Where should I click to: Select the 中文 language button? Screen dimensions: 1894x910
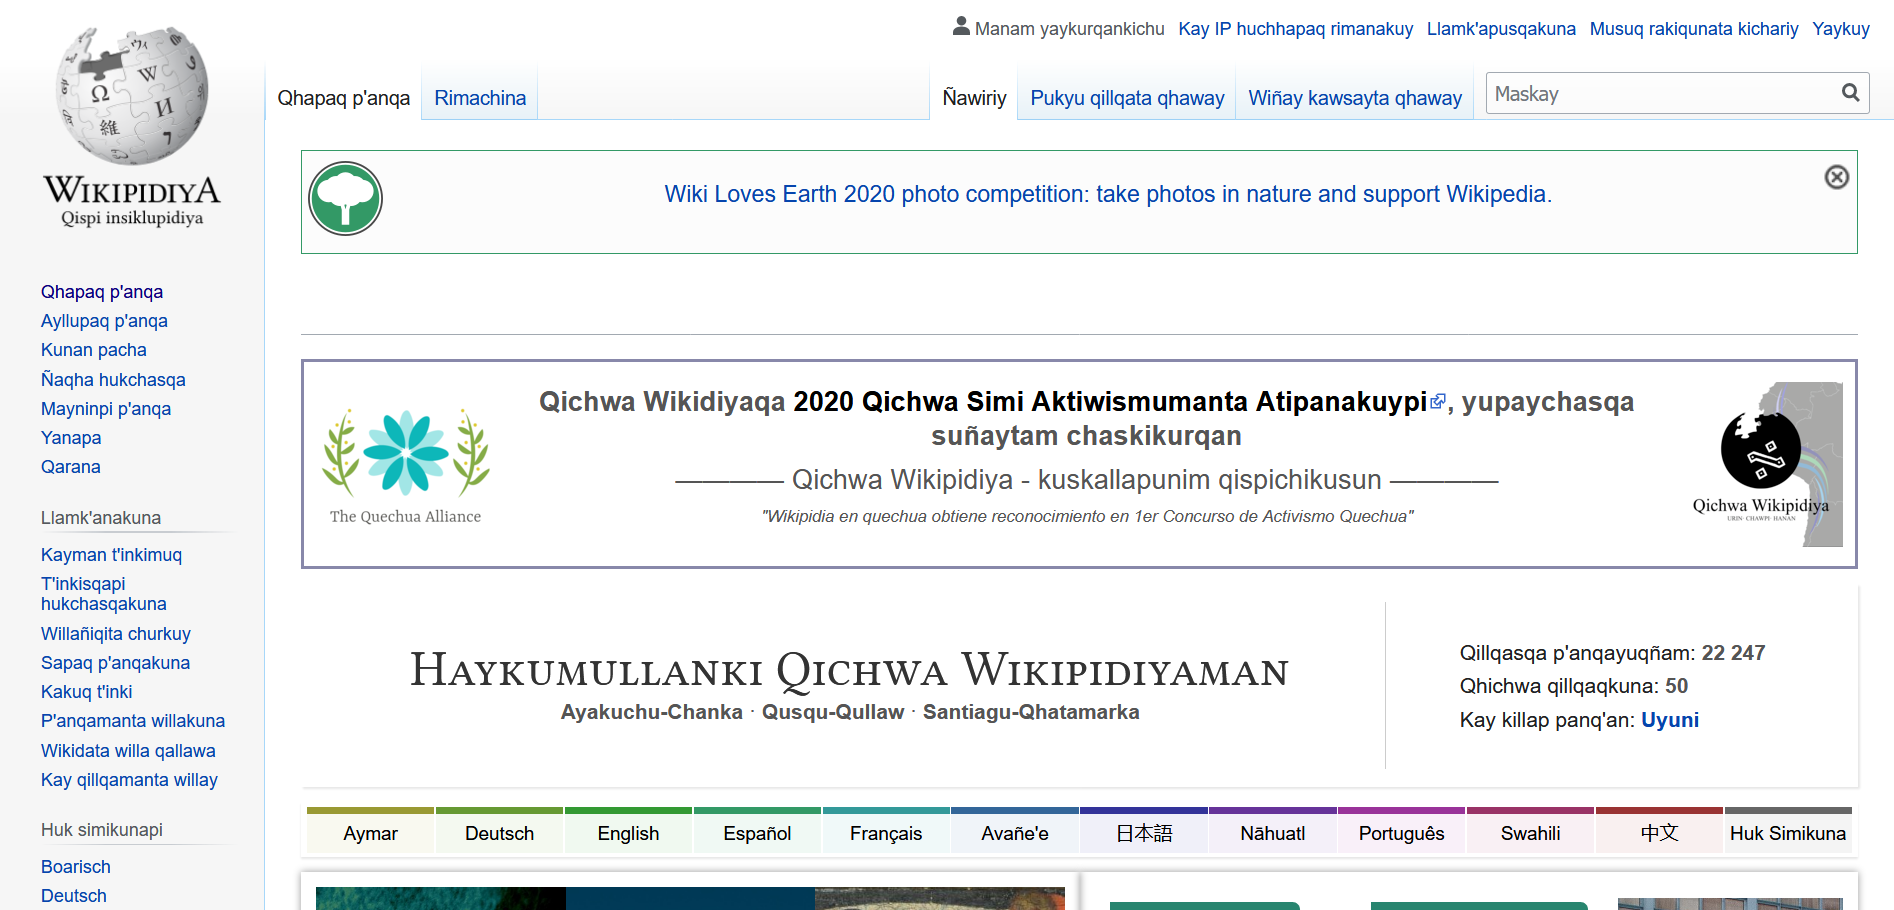[1660, 831]
